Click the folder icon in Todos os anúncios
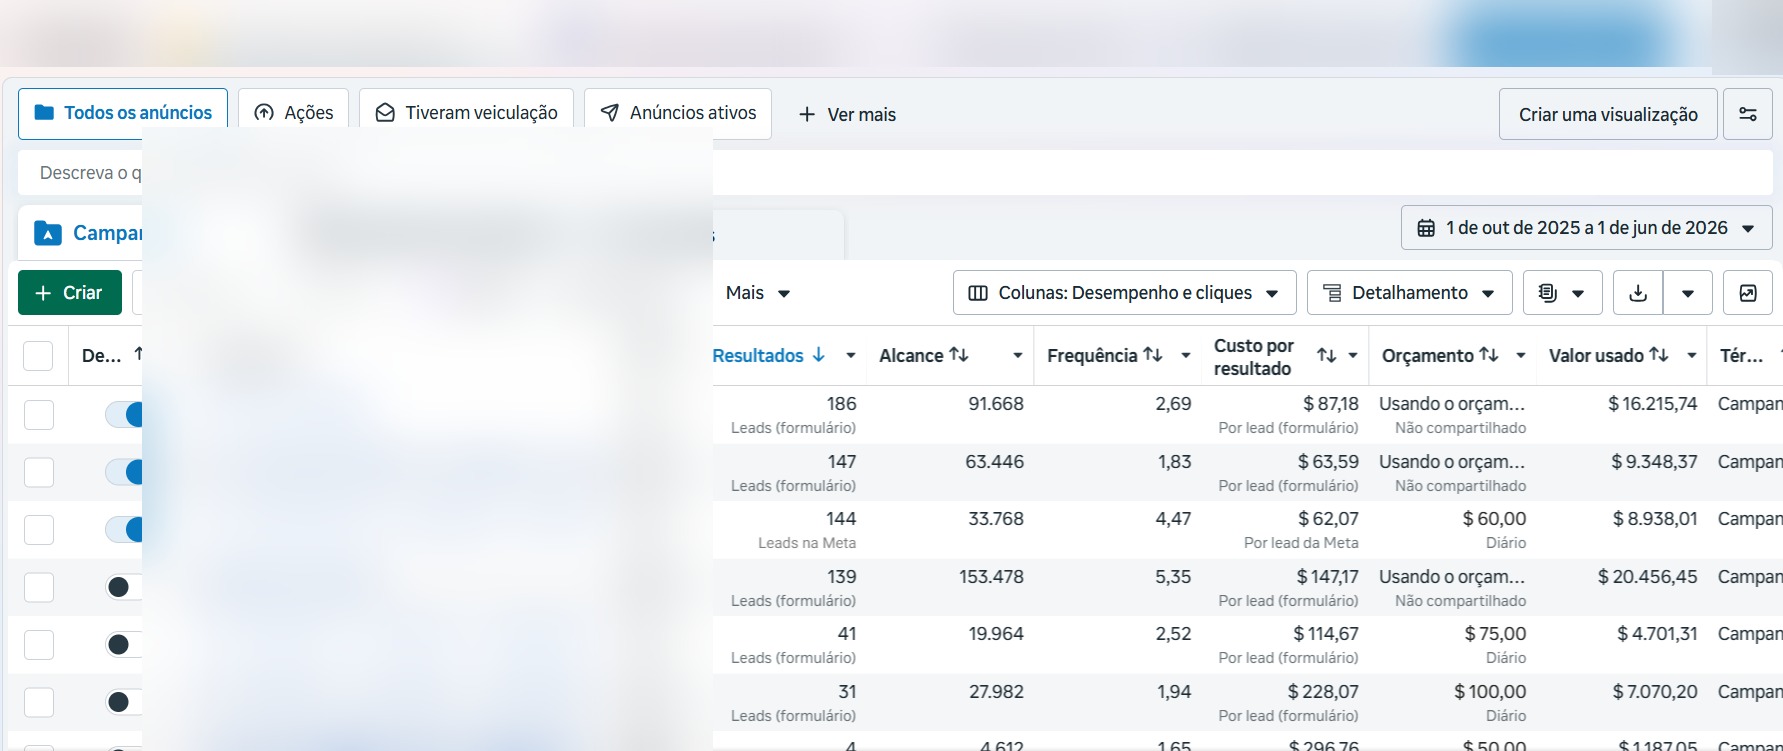 44,113
